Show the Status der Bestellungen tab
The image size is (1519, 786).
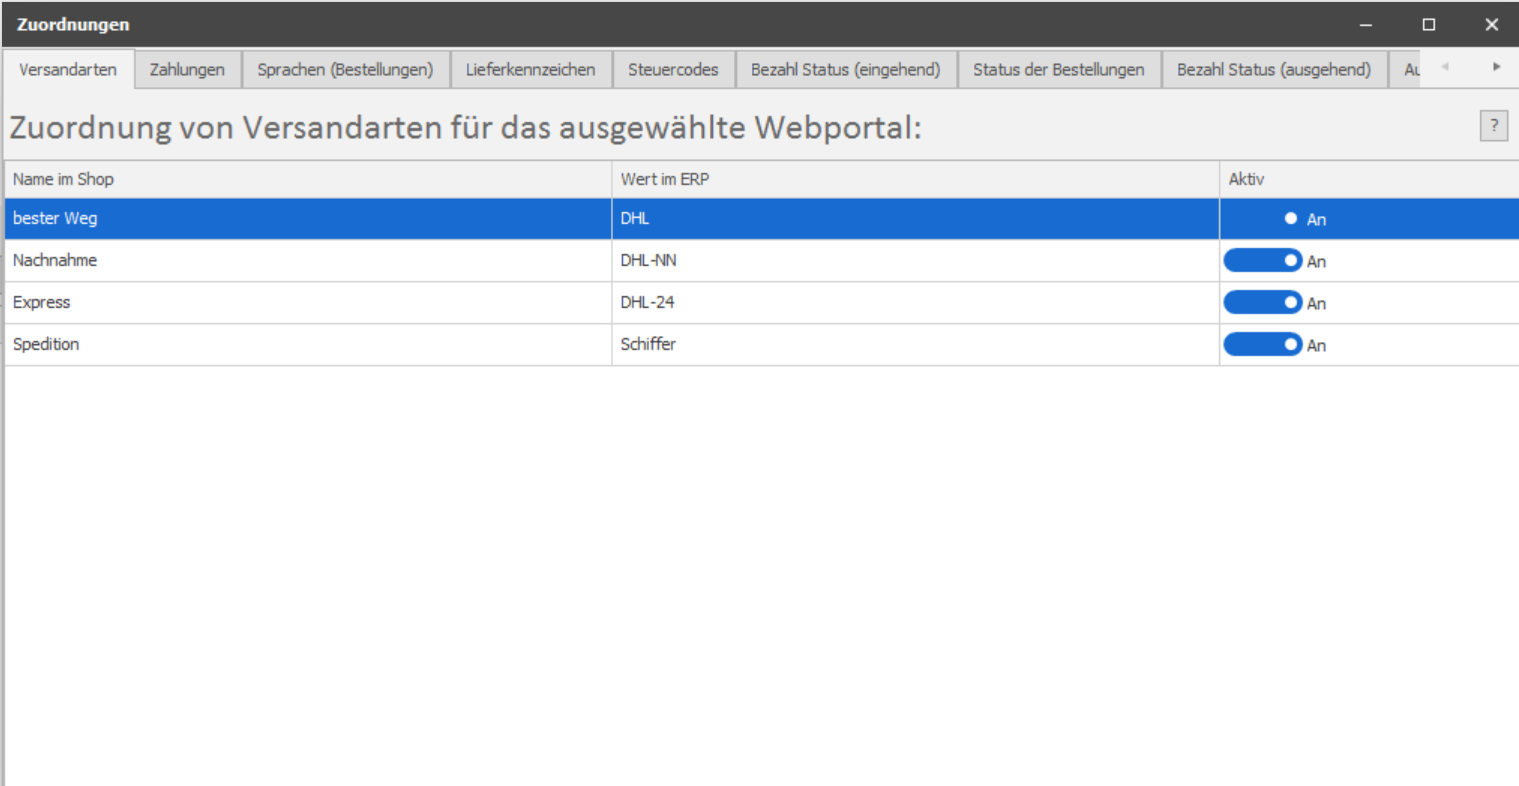click(x=1058, y=70)
